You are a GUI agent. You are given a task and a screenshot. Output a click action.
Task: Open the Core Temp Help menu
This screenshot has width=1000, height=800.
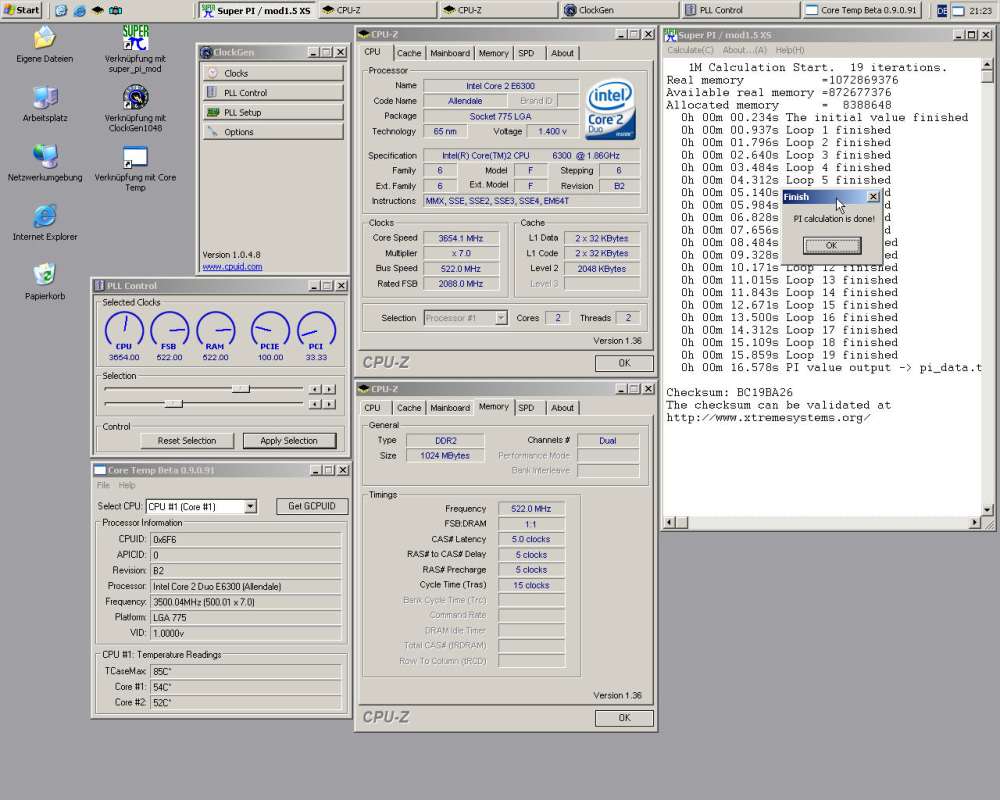pos(127,485)
